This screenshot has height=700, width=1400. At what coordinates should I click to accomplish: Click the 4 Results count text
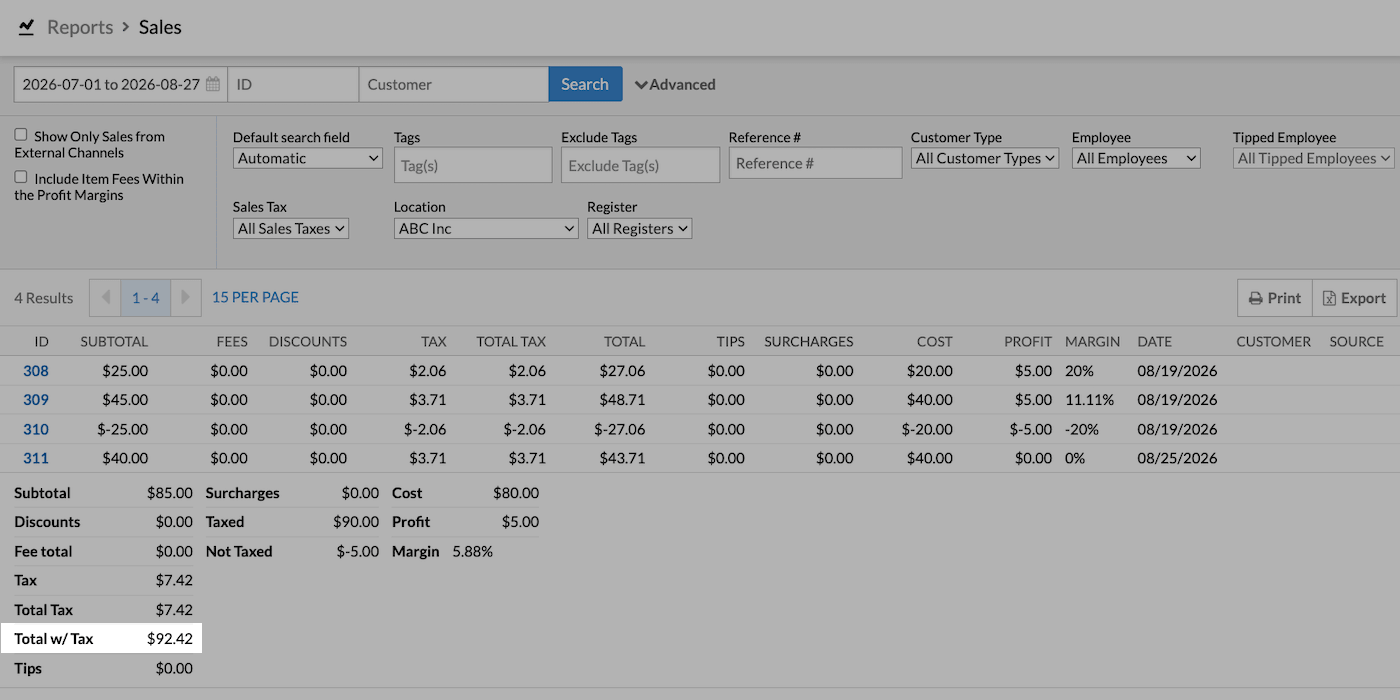[44, 298]
